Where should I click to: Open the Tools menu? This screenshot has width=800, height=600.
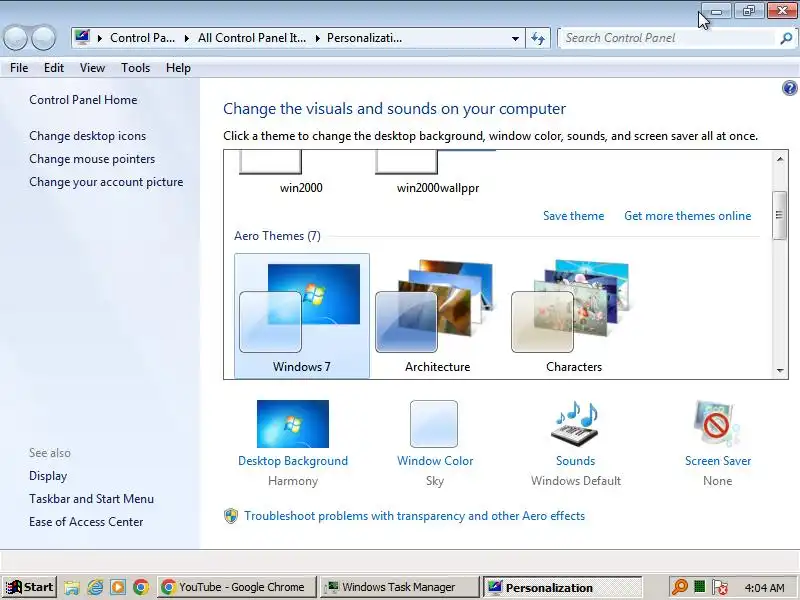click(135, 68)
